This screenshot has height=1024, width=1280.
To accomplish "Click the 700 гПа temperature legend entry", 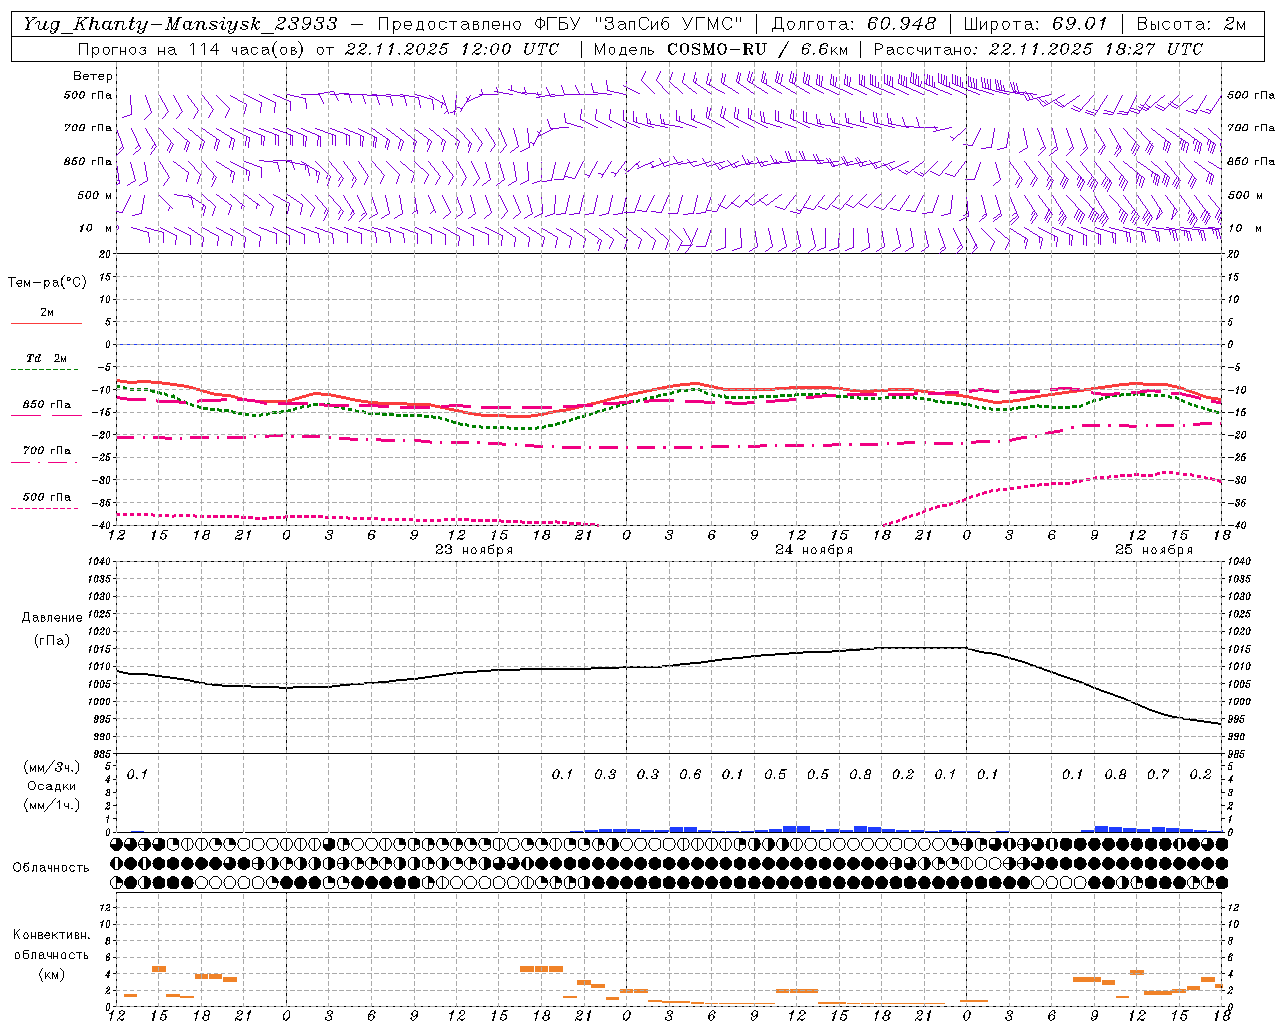I will pos(46,451).
